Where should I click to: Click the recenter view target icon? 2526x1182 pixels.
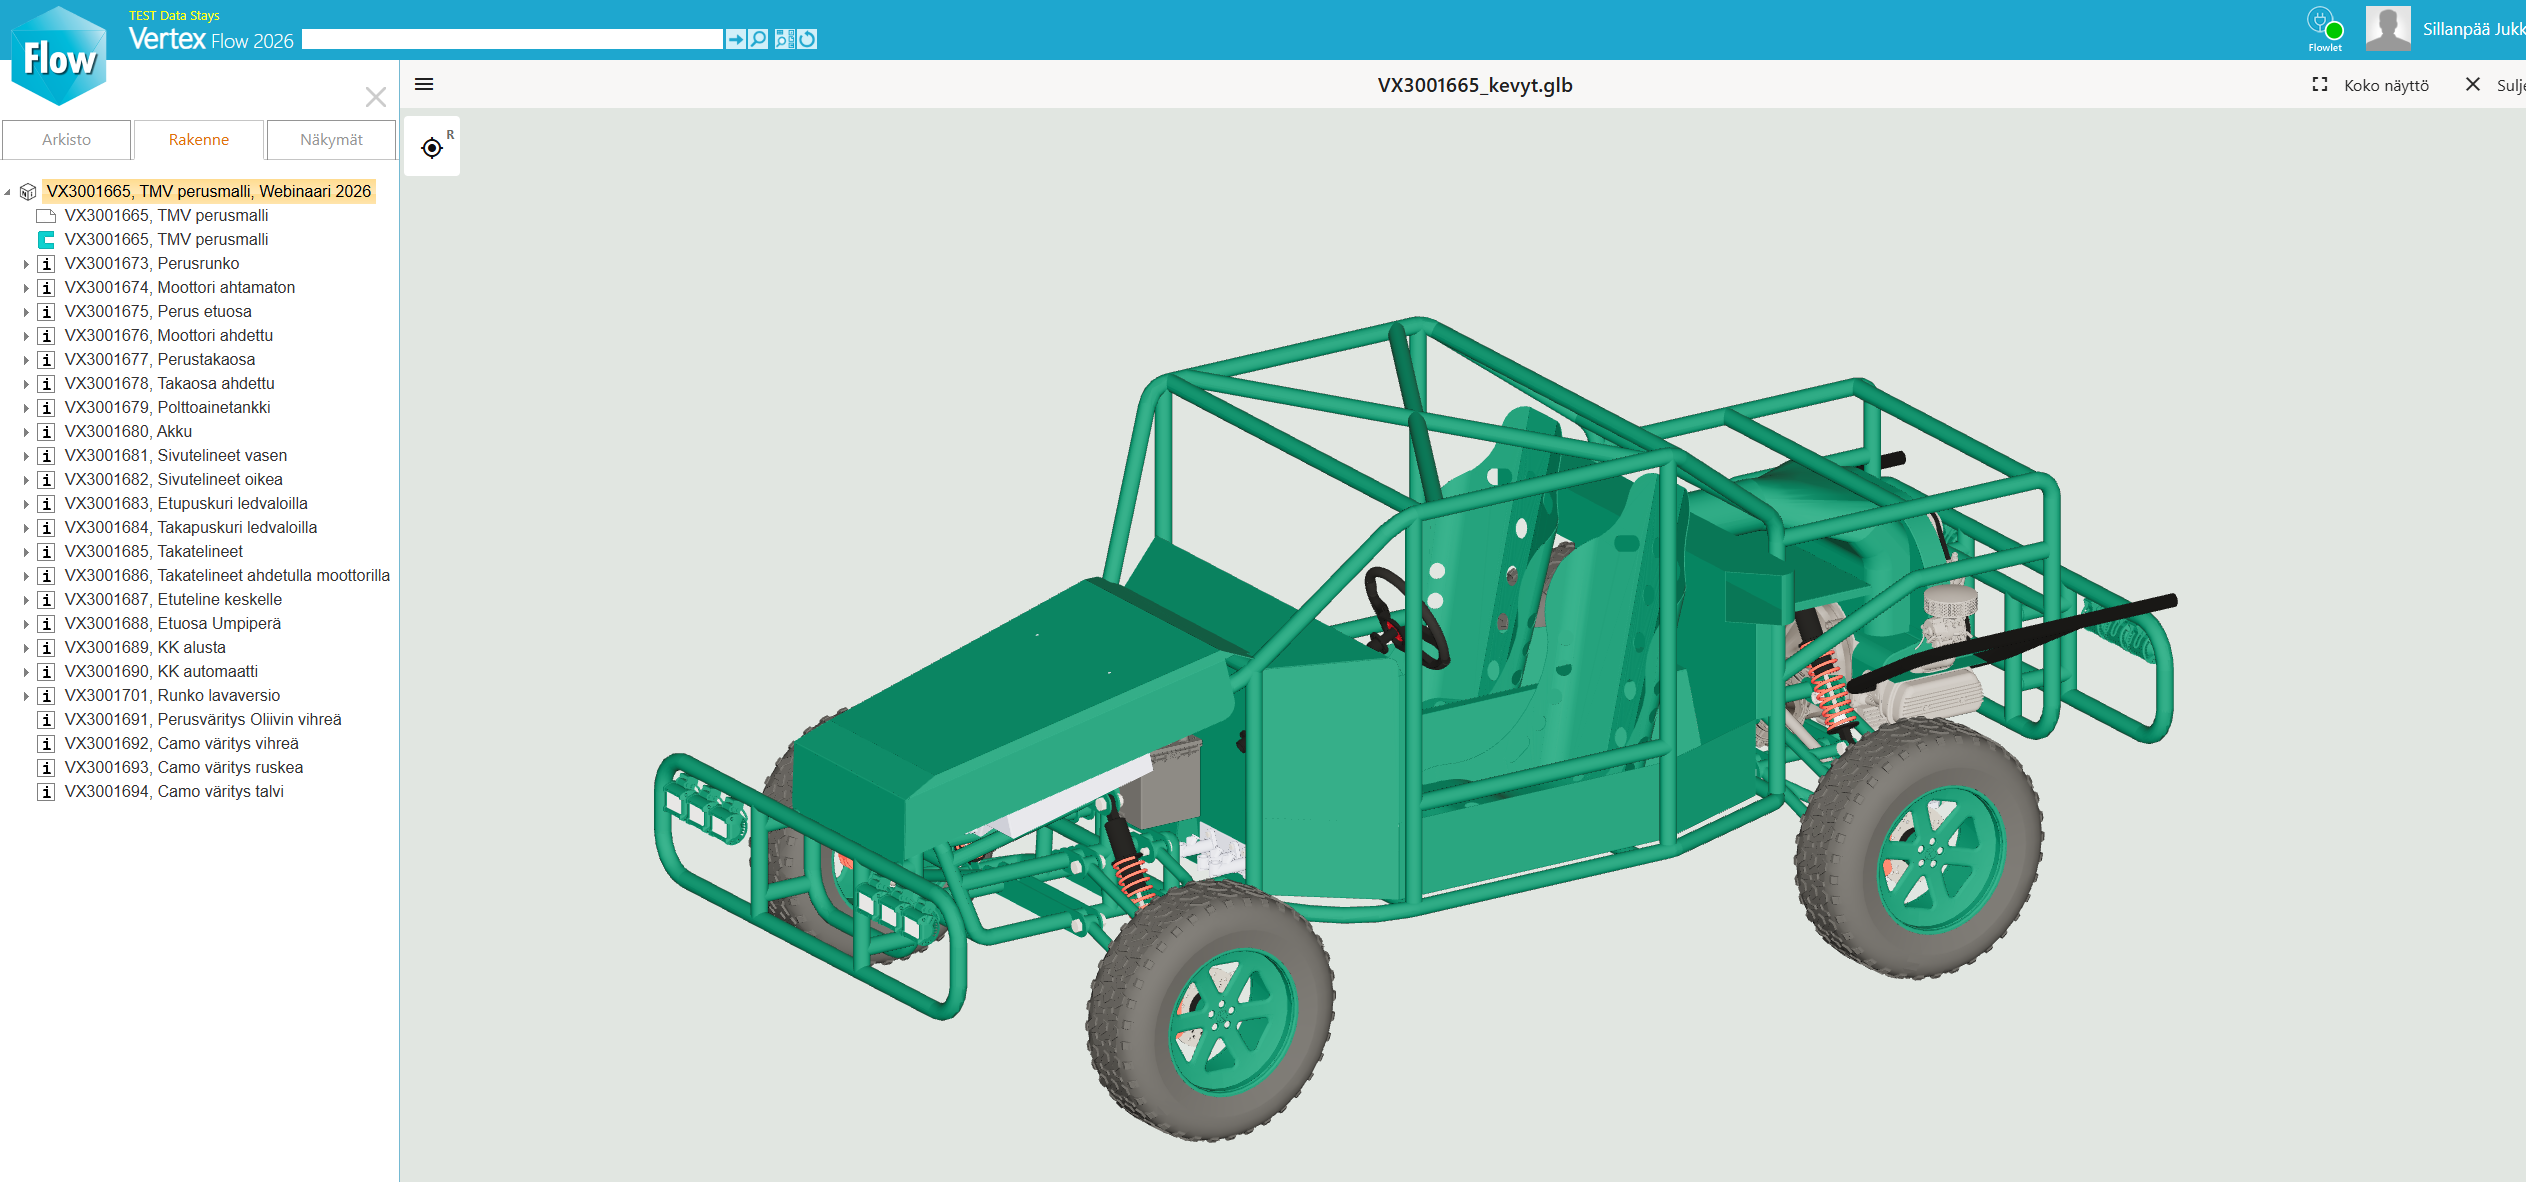[432, 148]
